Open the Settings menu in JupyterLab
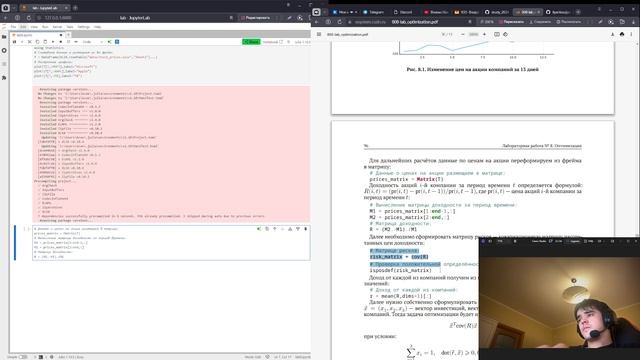640x360 pixels. click(83, 27)
